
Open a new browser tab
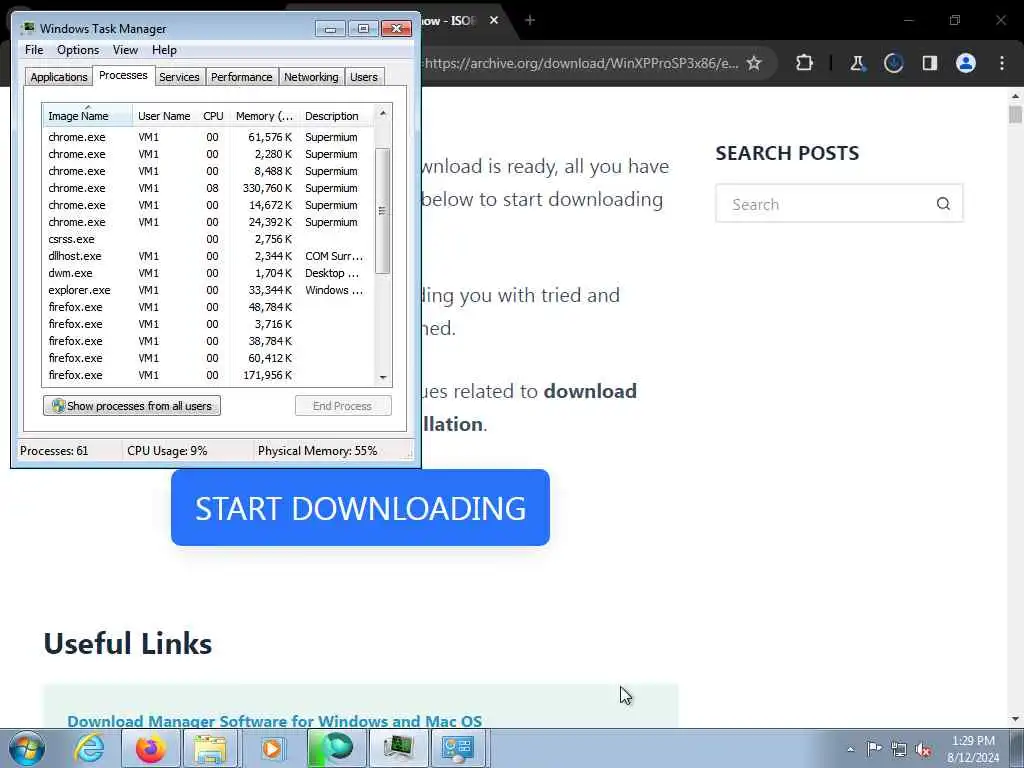click(530, 20)
